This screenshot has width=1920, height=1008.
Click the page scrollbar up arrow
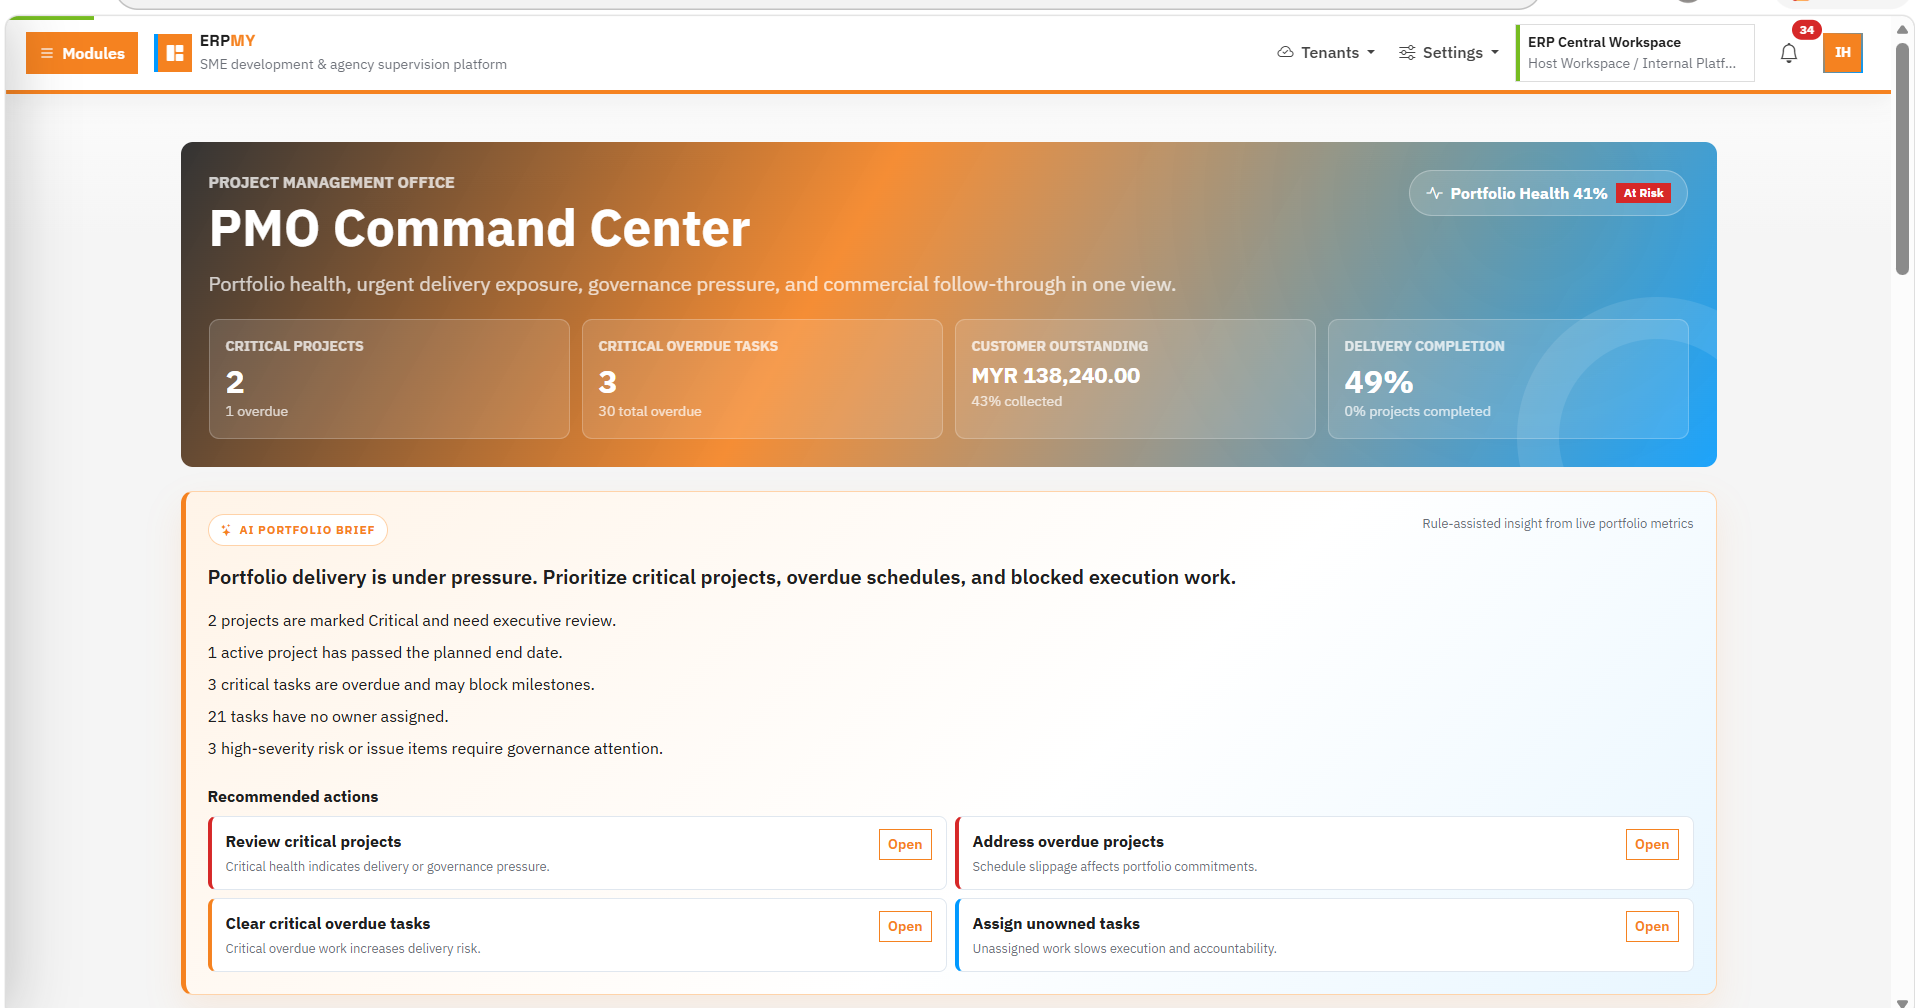1902,29
